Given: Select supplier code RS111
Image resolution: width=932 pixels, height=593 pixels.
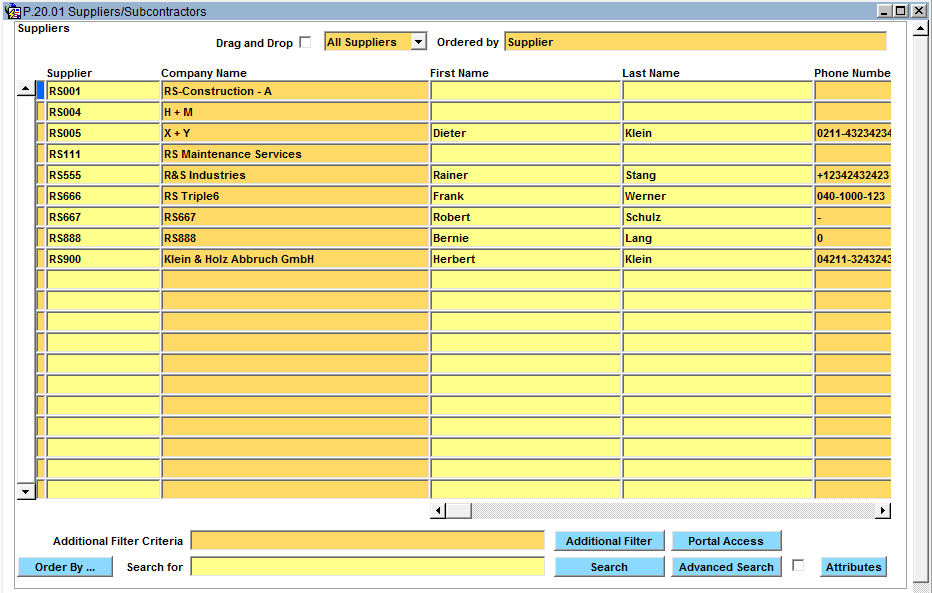Looking at the screenshot, I should [103, 154].
